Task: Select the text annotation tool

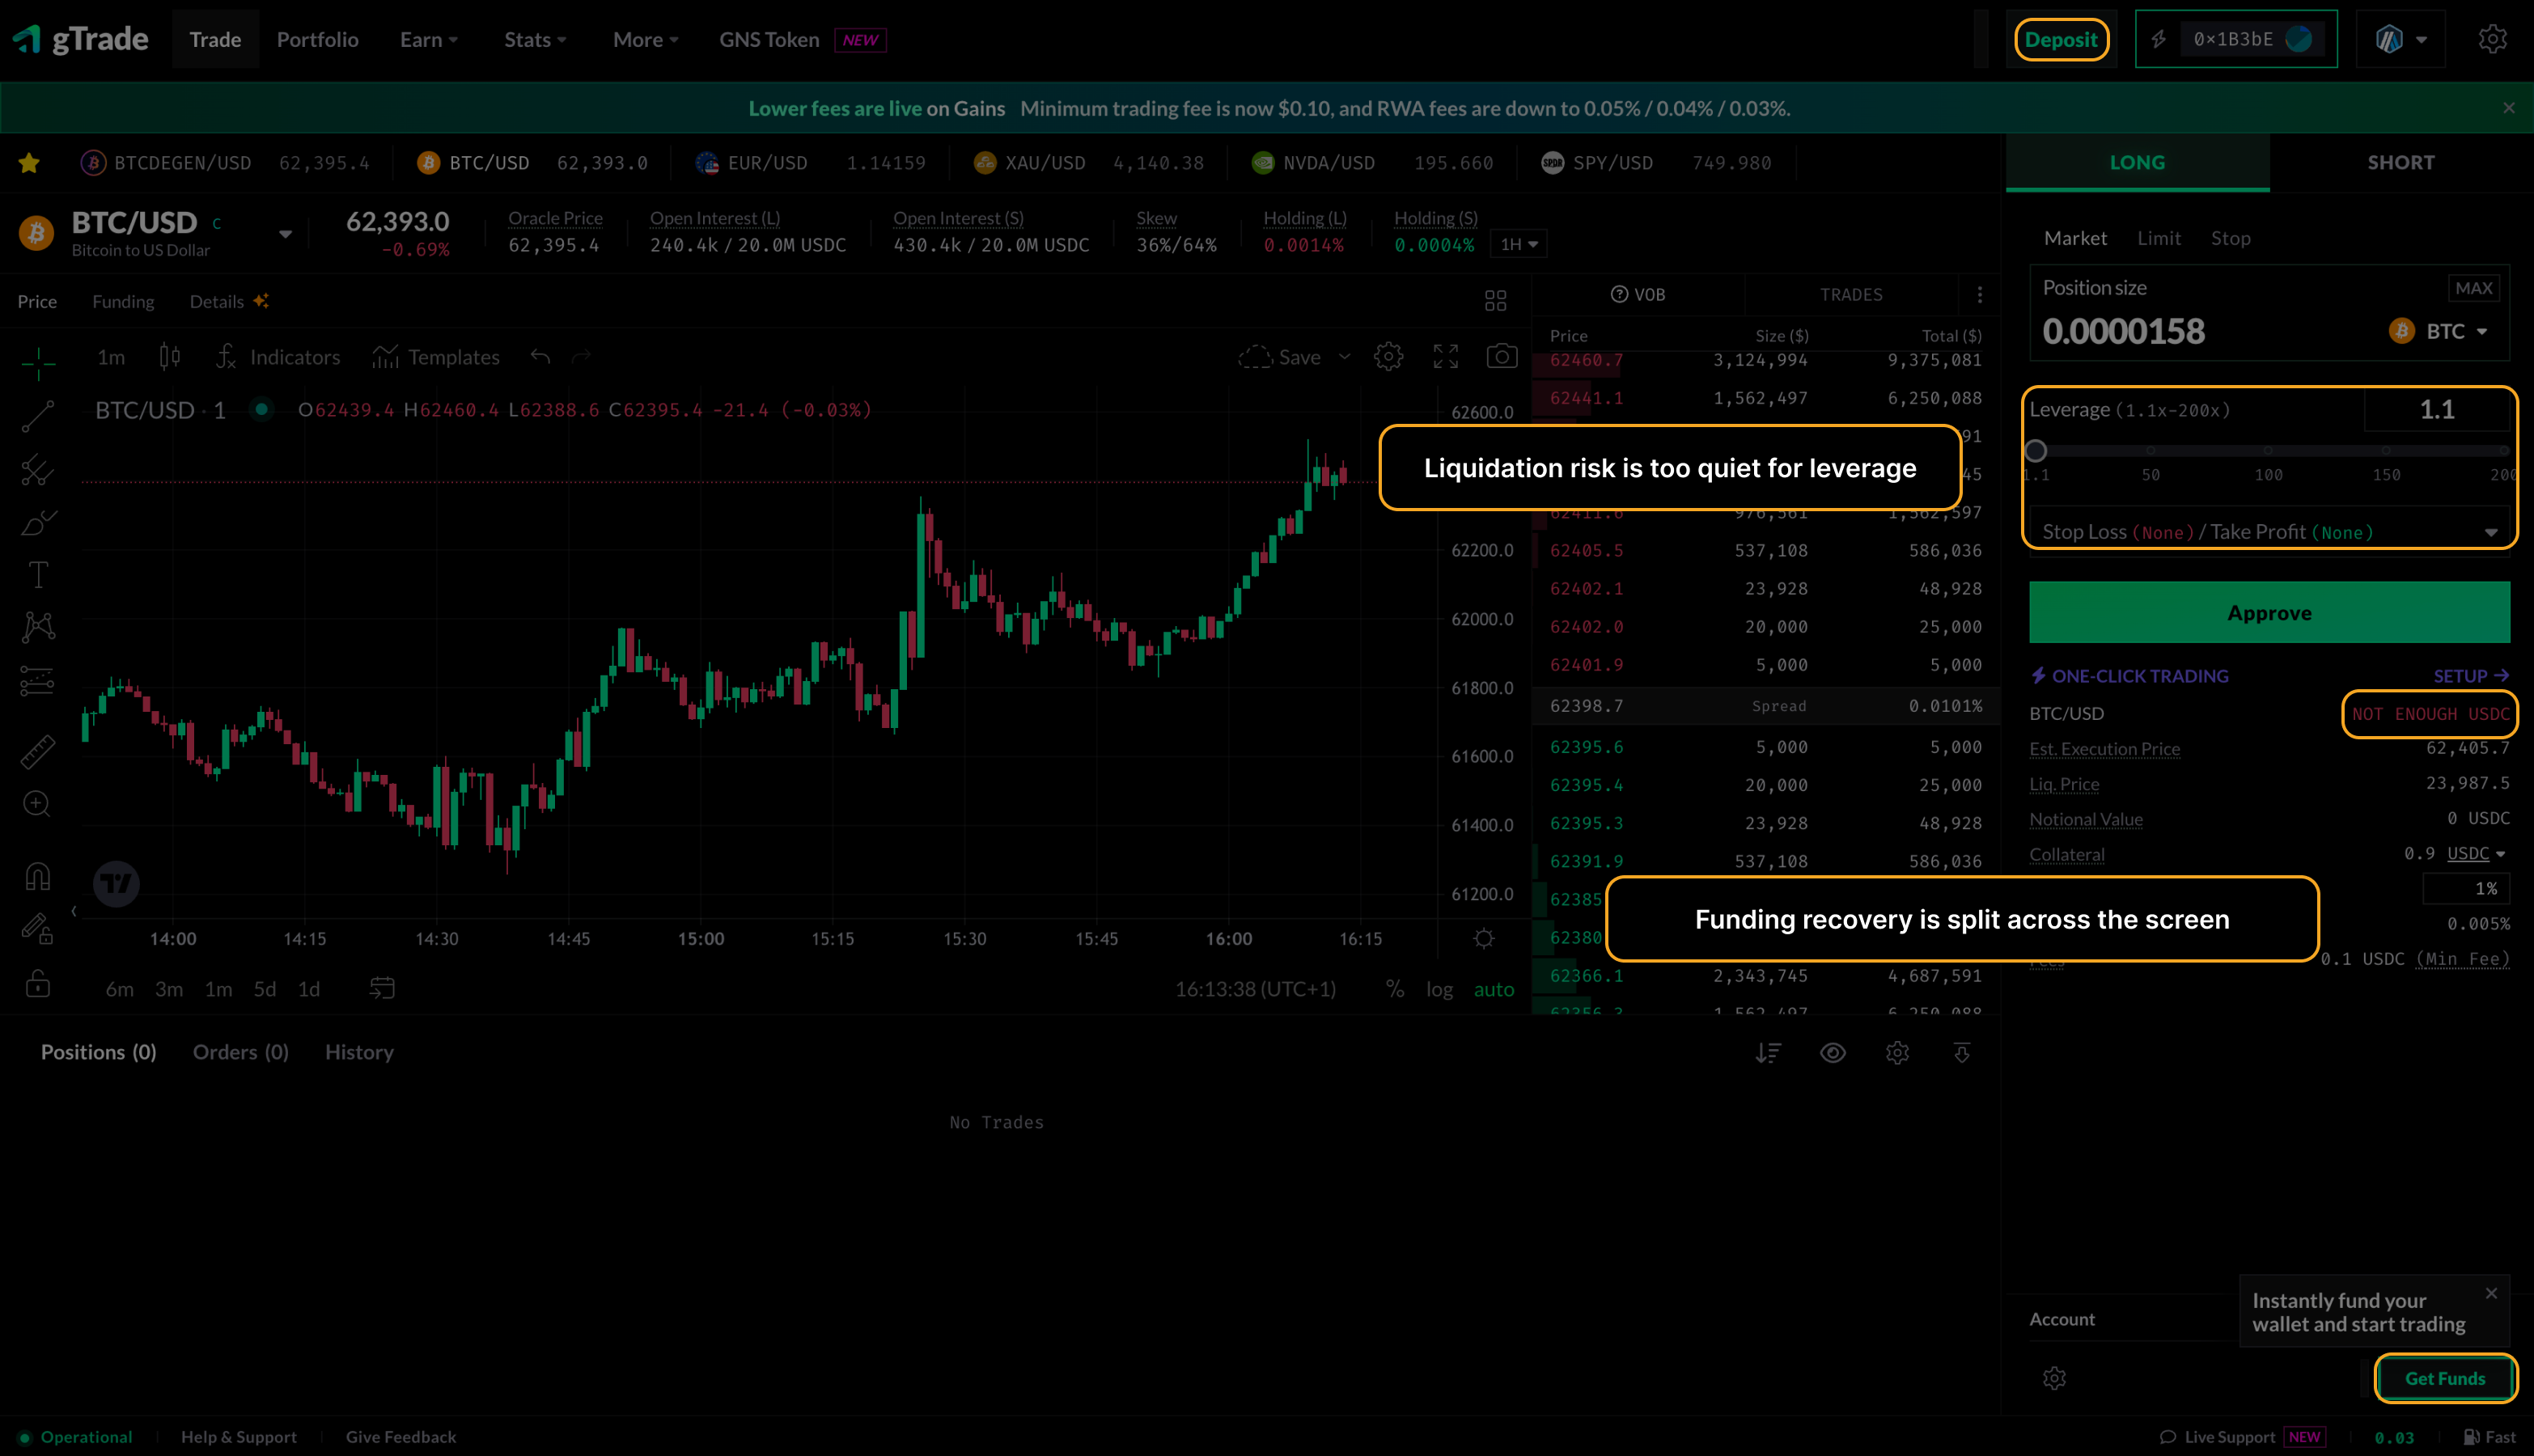Action: [38, 575]
